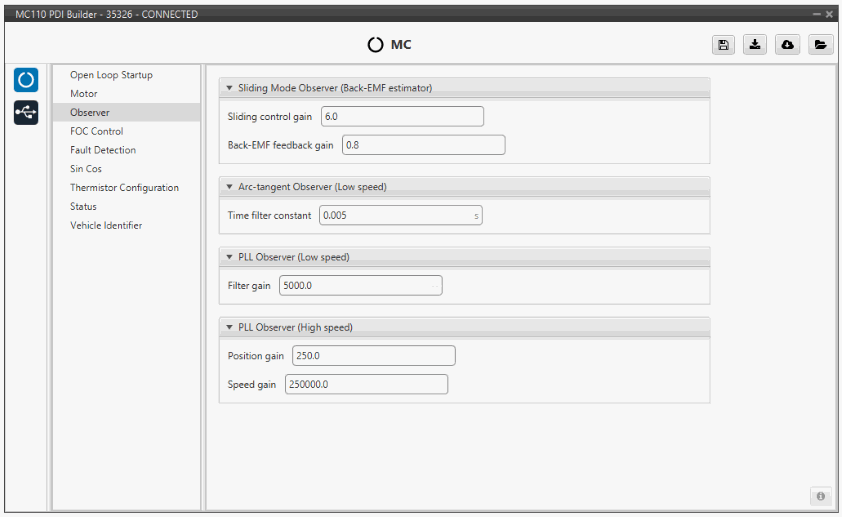Collapse the PLL Observer (High speed) section

(x=229, y=327)
